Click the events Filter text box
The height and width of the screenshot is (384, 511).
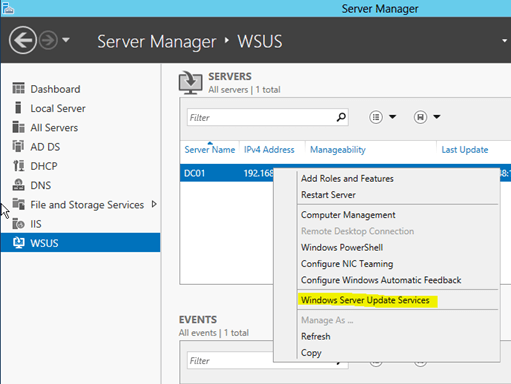pyautogui.click(x=230, y=360)
